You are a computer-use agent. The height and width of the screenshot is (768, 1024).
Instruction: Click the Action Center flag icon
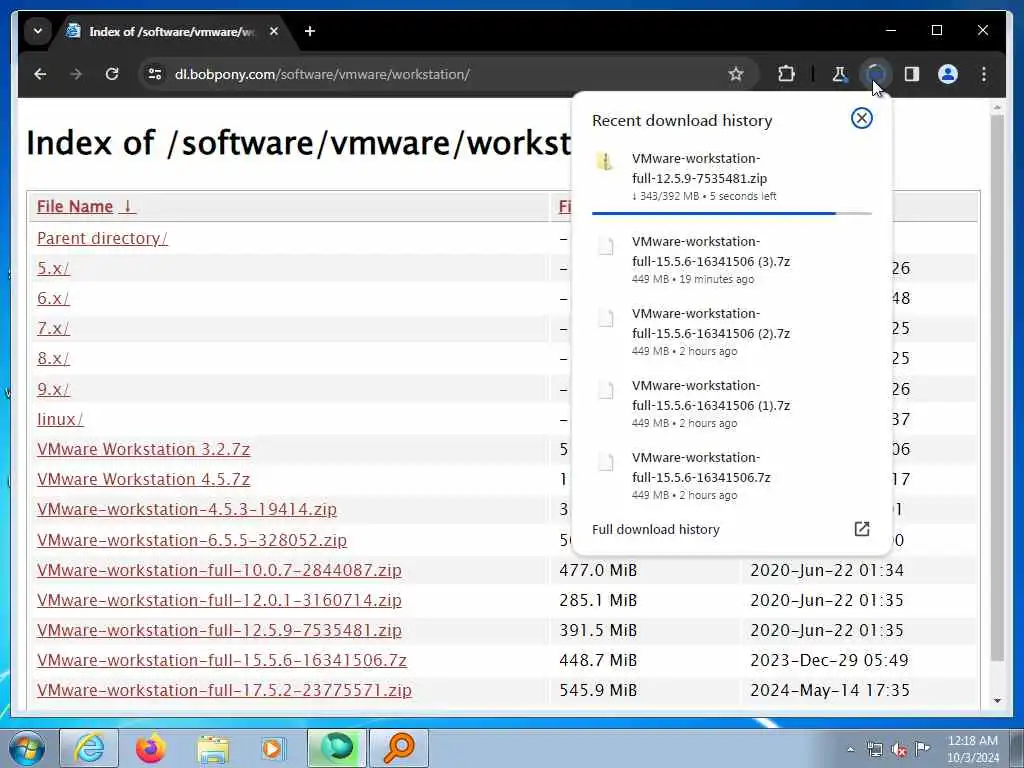coord(922,748)
